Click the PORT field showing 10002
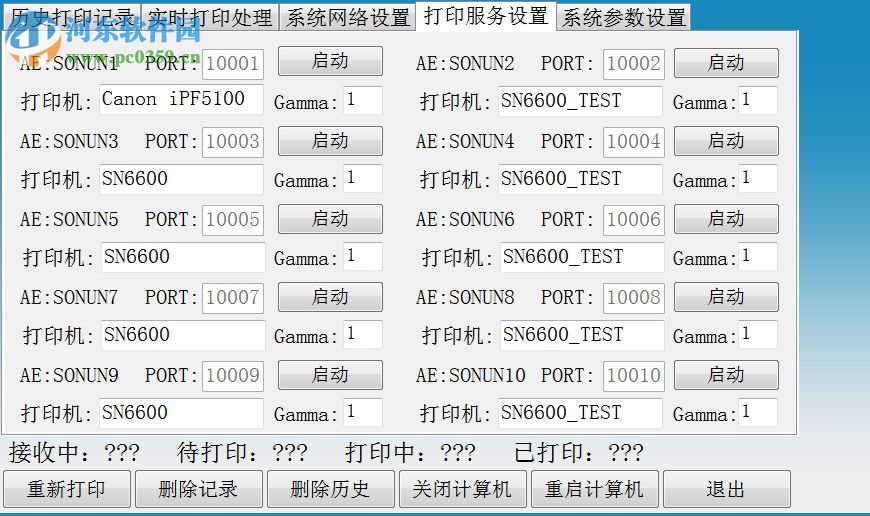Viewport: 870px width, 516px height. point(634,64)
